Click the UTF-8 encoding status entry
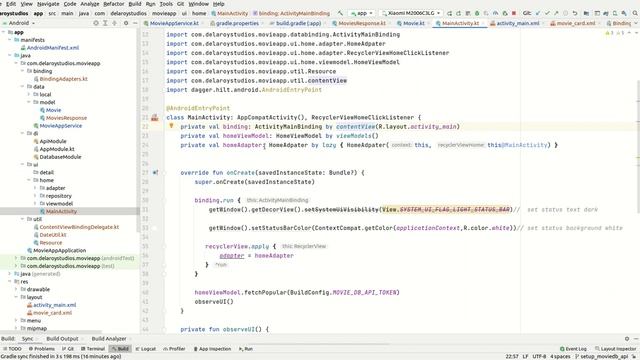 tap(539, 357)
